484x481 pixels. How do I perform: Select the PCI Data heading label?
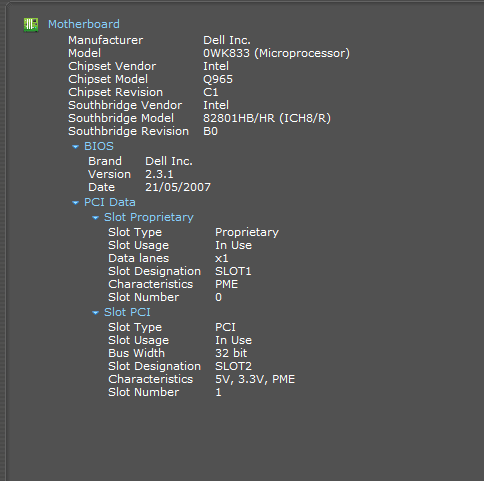(110, 202)
